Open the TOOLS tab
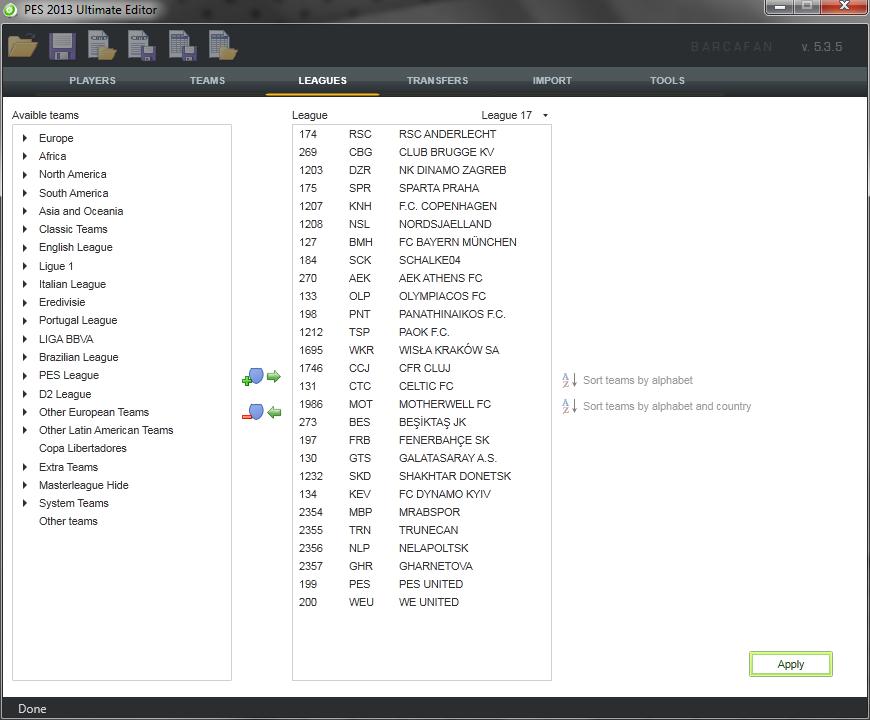Image resolution: width=870 pixels, height=720 pixels. point(667,80)
